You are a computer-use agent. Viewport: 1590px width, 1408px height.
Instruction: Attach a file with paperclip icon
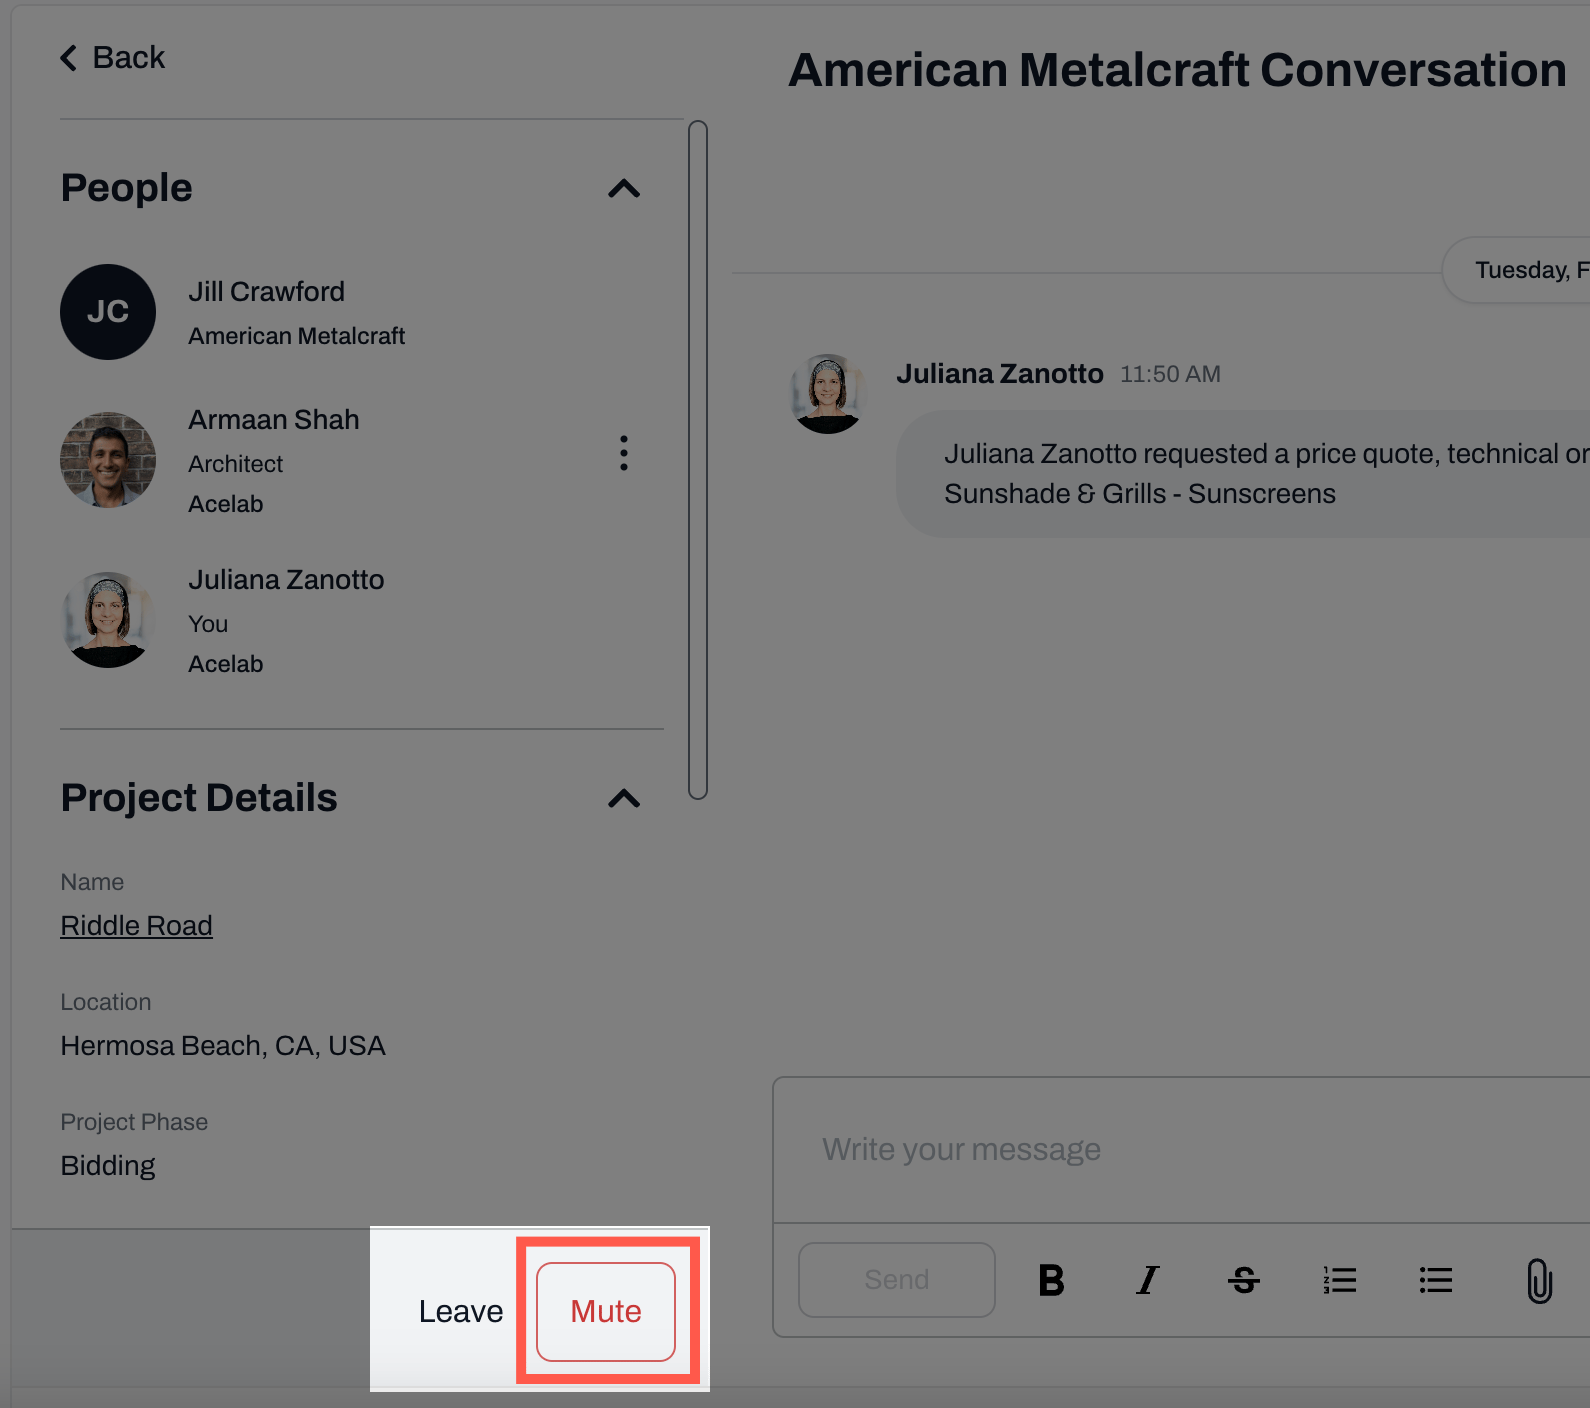(x=1539, y=1281)
